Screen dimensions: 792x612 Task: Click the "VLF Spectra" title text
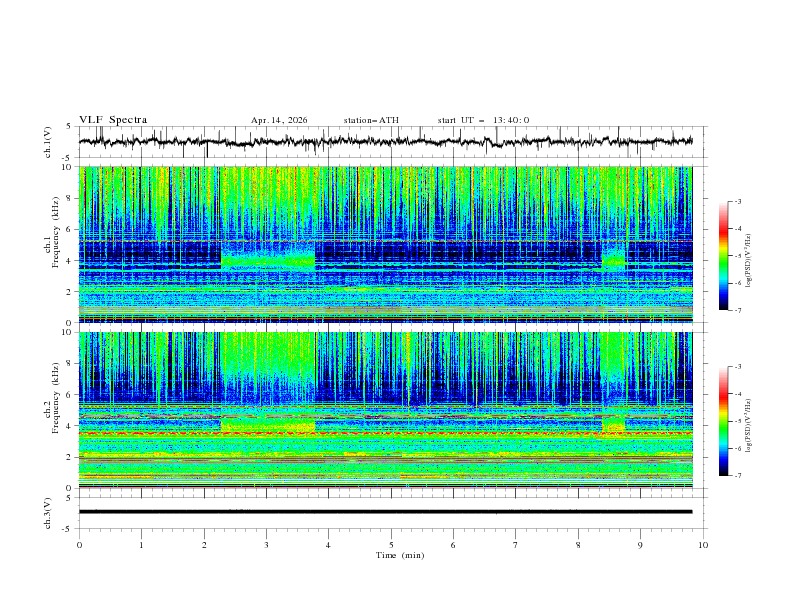pyautogui.click(x=113, y=120)
